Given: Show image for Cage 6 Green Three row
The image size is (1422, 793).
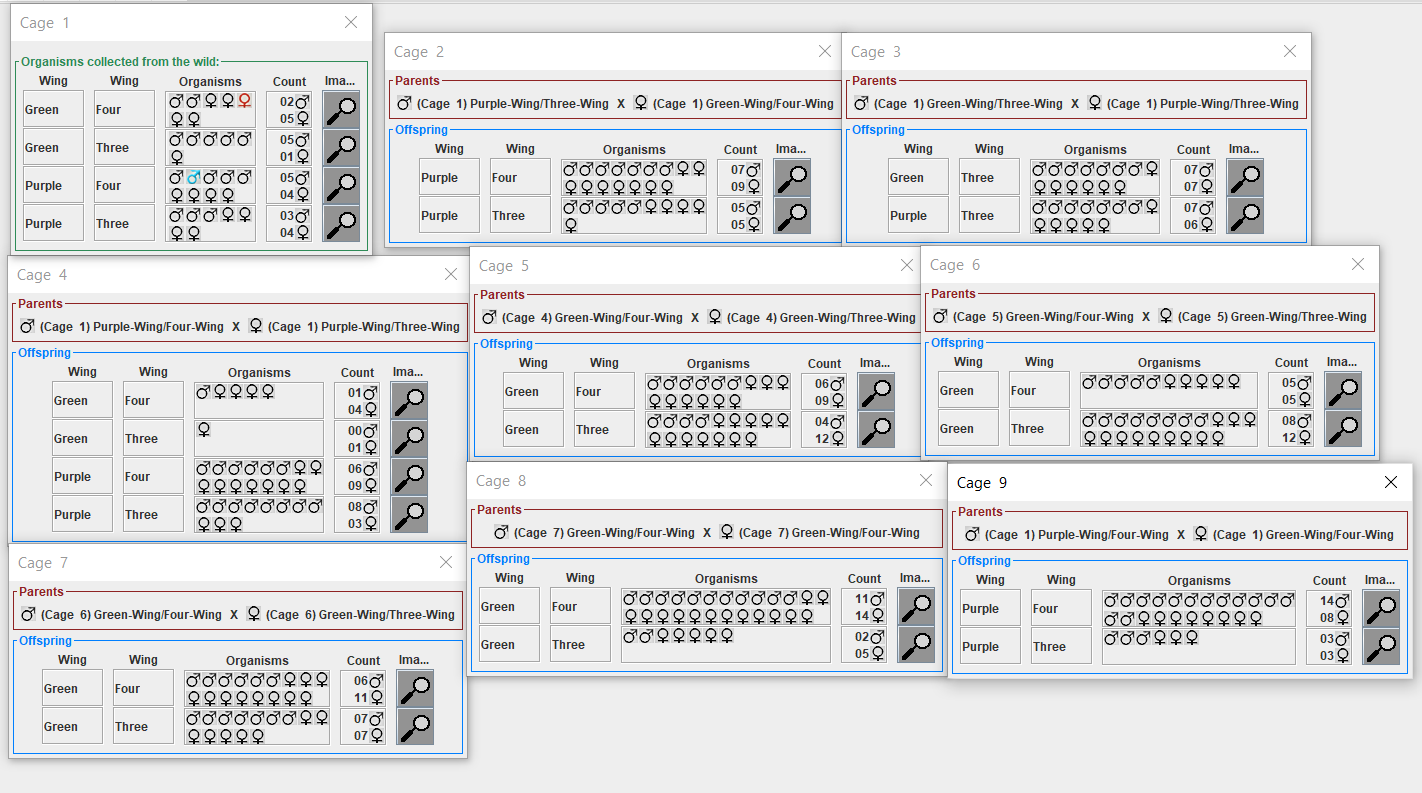Looking at the screenshot, I should 1343,428.
